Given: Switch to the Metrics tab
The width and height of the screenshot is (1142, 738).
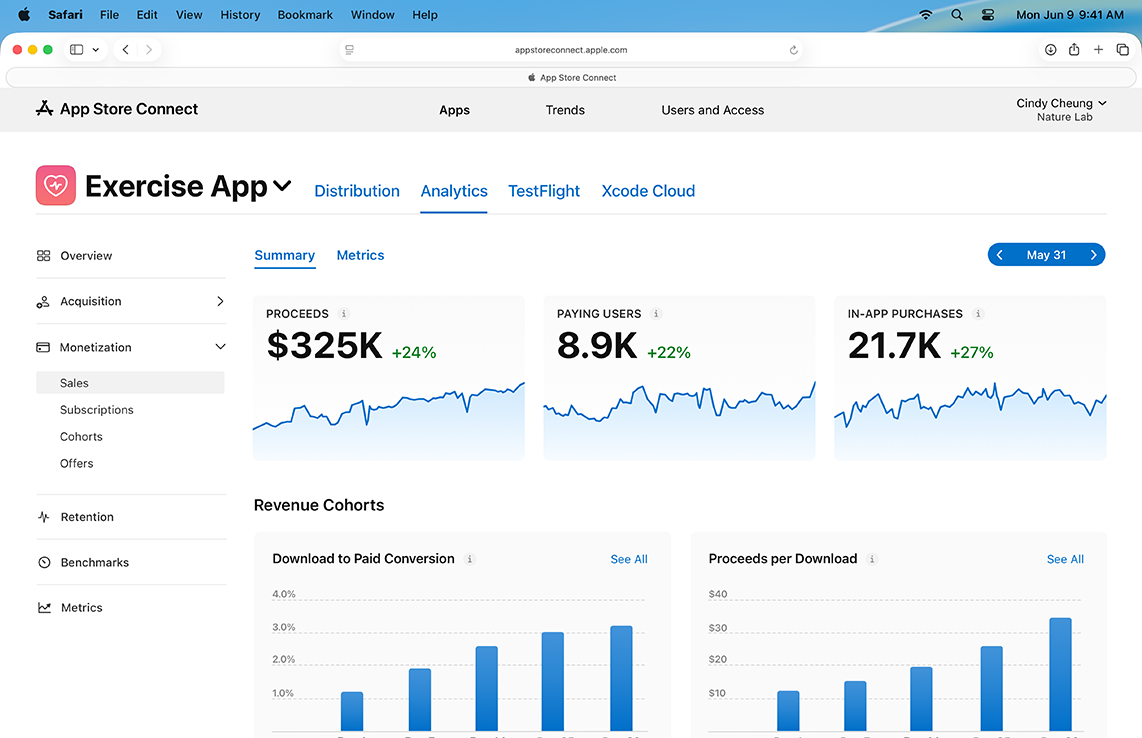Looking at the screenshot, I should pyautogui.click(x=360, y=255).
